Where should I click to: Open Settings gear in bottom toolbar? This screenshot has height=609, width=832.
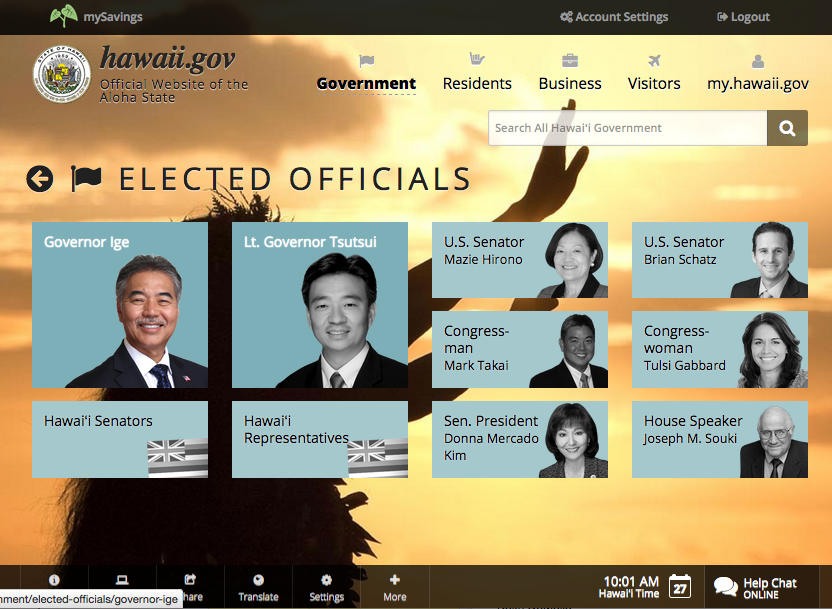pyautogui.click(x=326, y=587)
